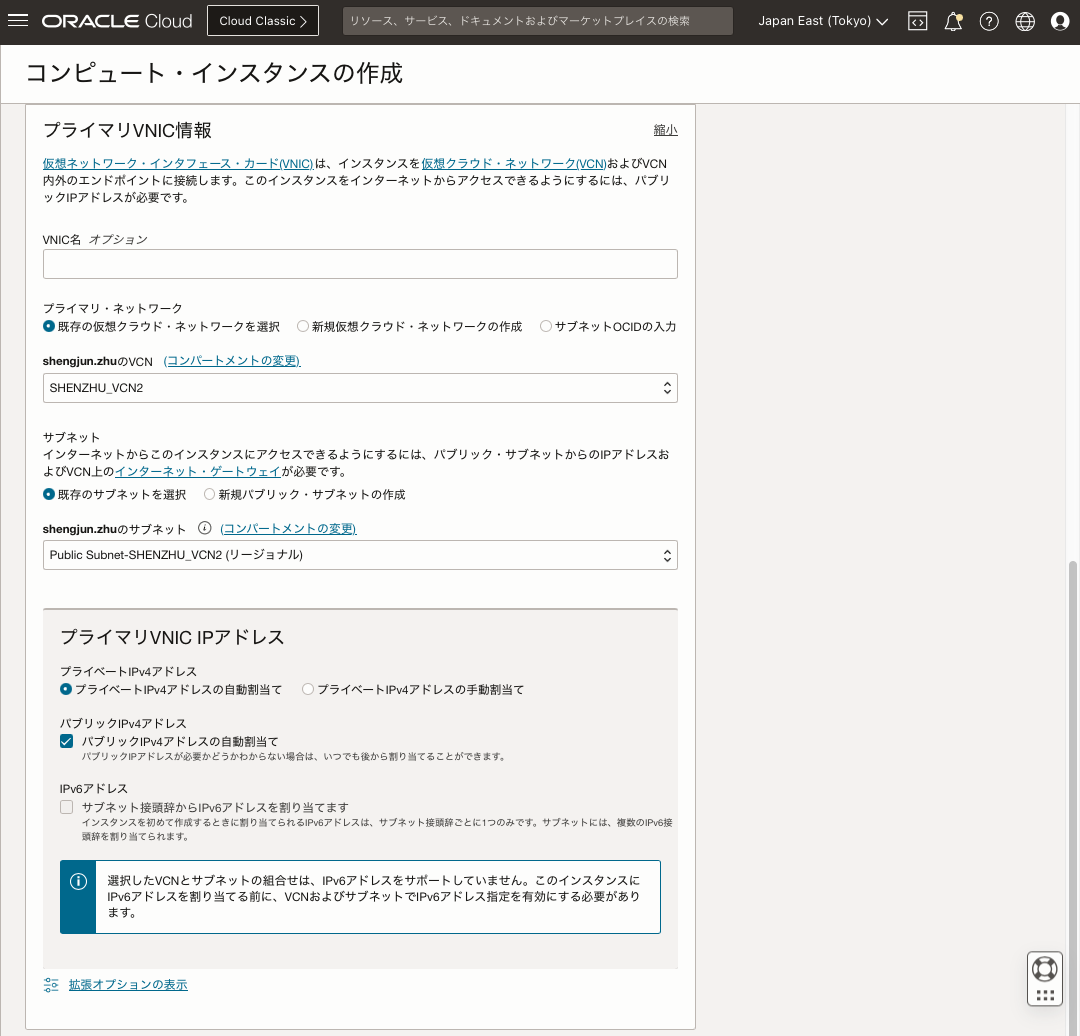
Task: Open the hamburger navigation menu
Action: click(18, 20)
